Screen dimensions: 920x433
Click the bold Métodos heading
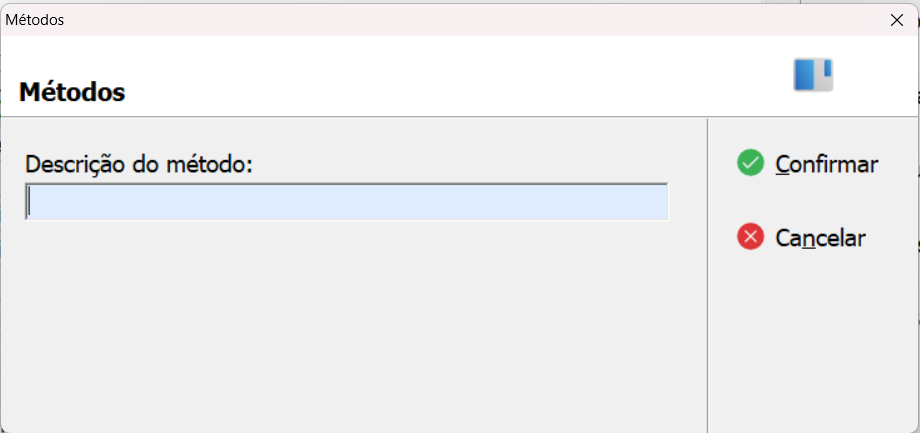coord(72,92)
